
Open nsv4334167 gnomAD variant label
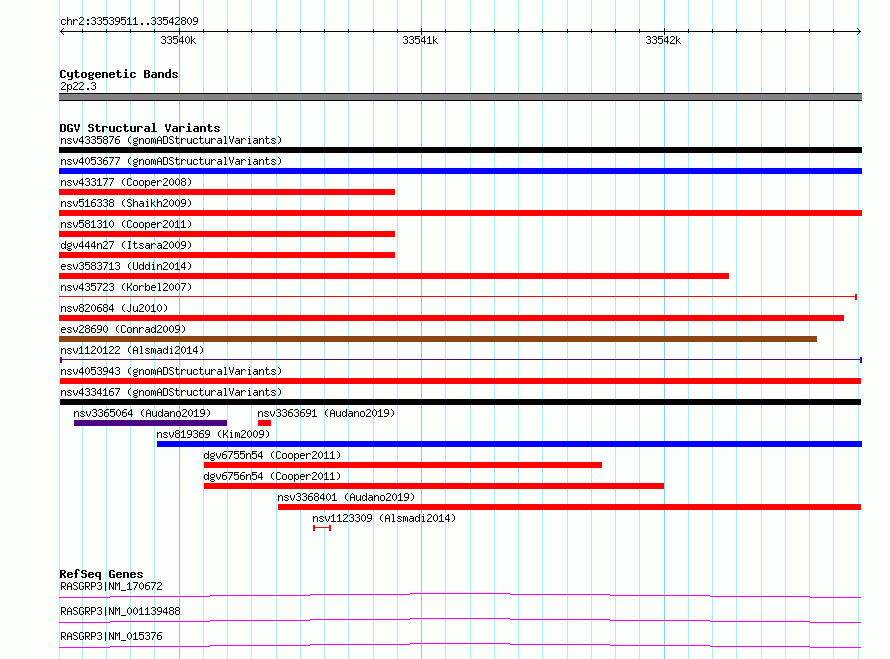(x=171, y=392)
